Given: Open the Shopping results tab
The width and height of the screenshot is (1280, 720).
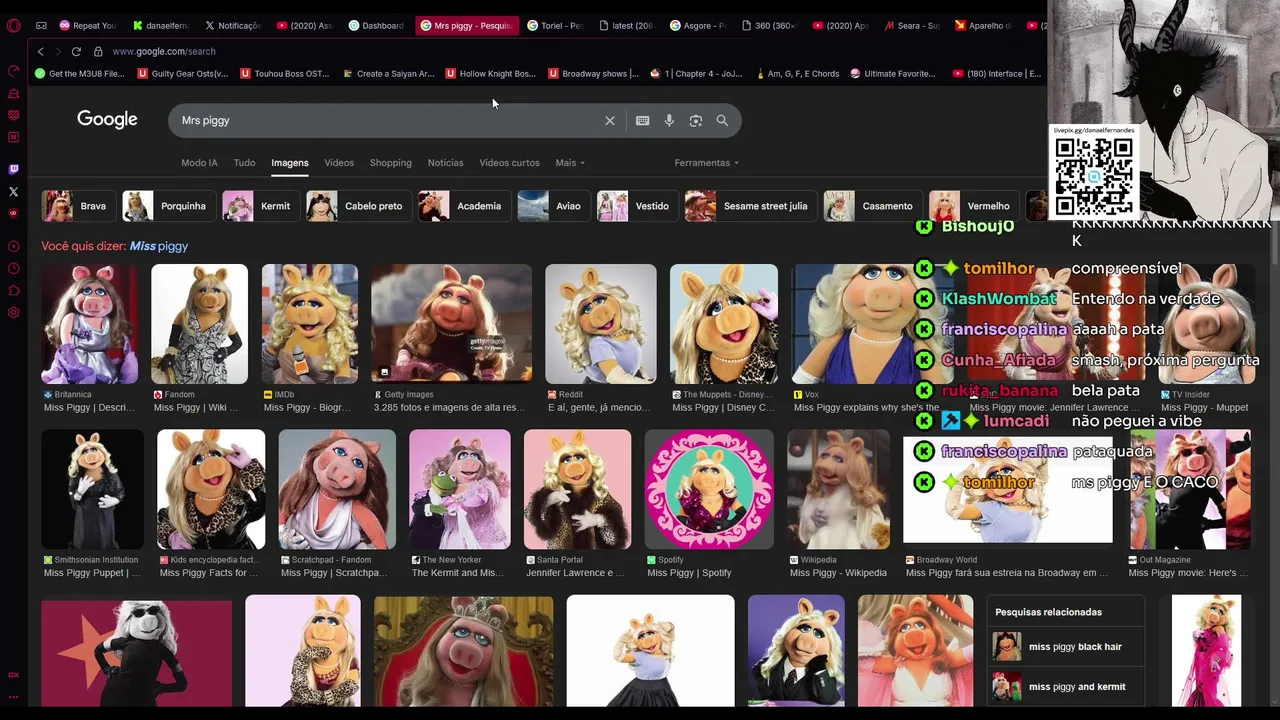Looking at the screenshot, I should [391, 163].
